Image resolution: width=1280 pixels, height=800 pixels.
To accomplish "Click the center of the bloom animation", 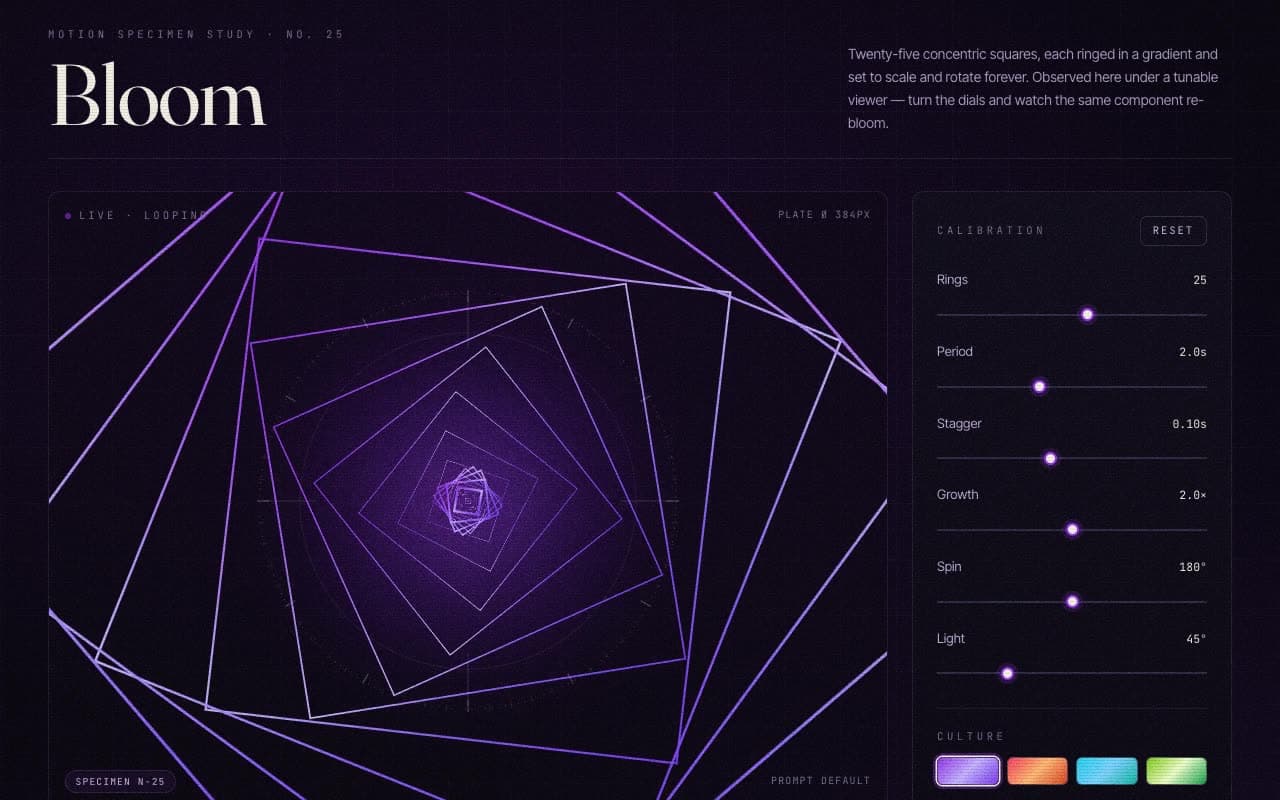I will click(467, 500).
